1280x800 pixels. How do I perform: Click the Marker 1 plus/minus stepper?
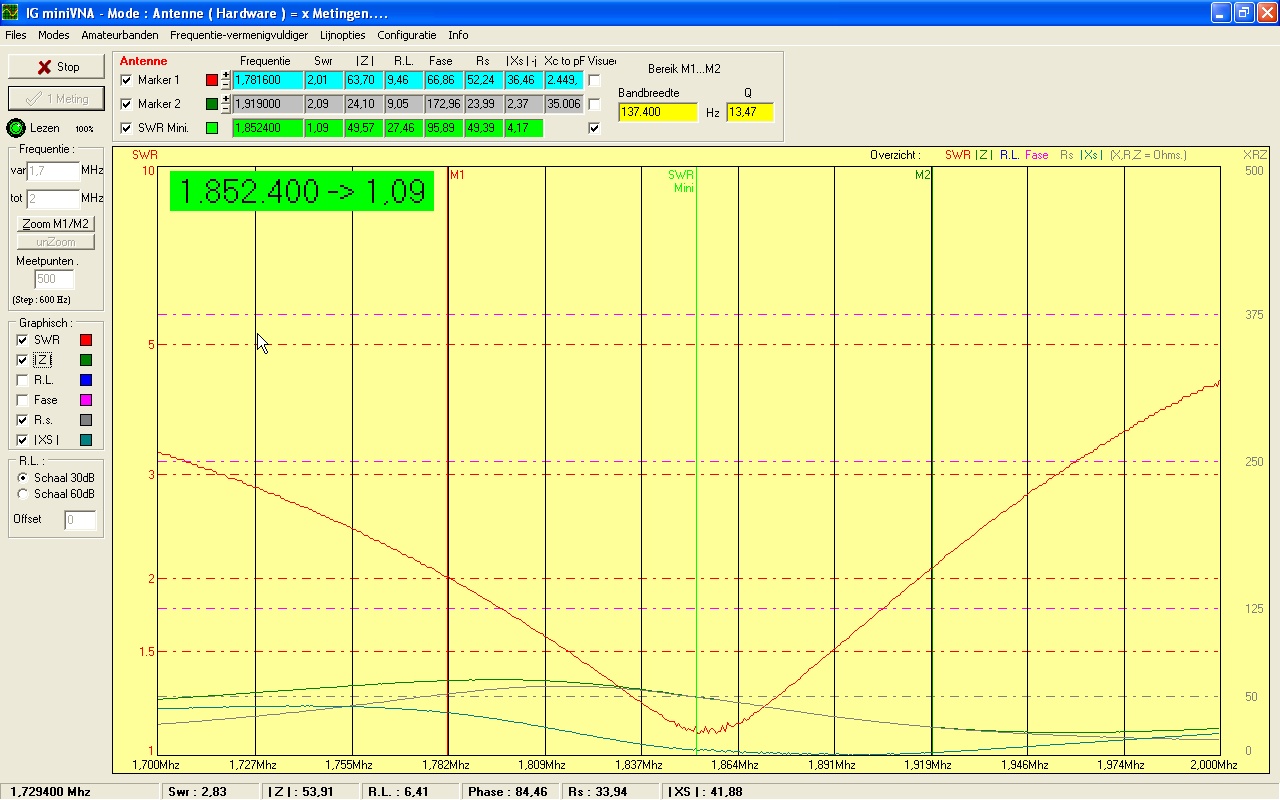point(226,80)
